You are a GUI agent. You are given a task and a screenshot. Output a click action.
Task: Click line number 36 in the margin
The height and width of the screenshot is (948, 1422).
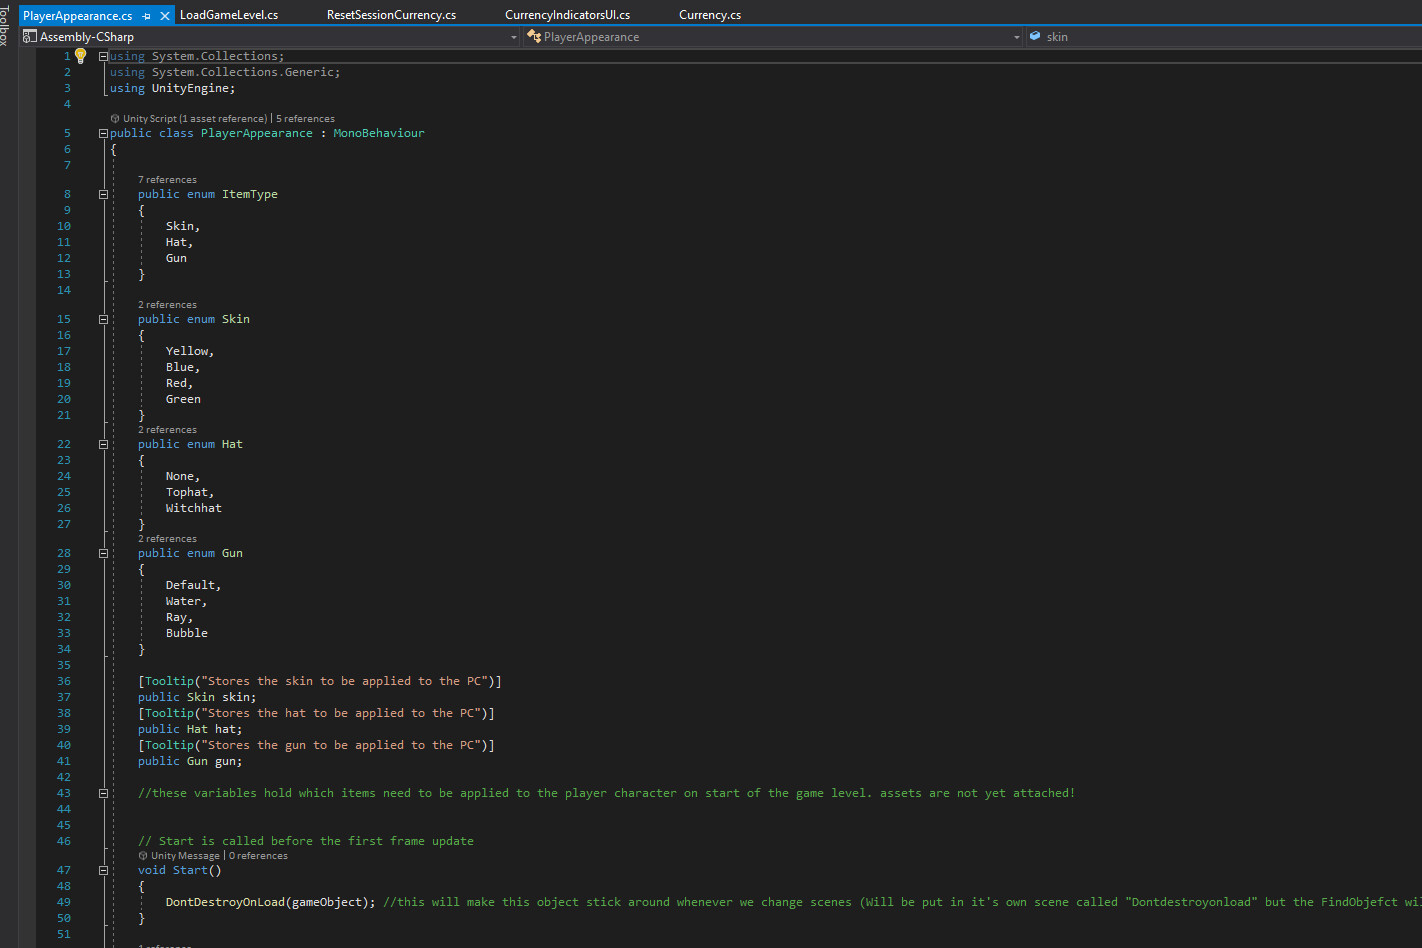(x=64, y=681)
